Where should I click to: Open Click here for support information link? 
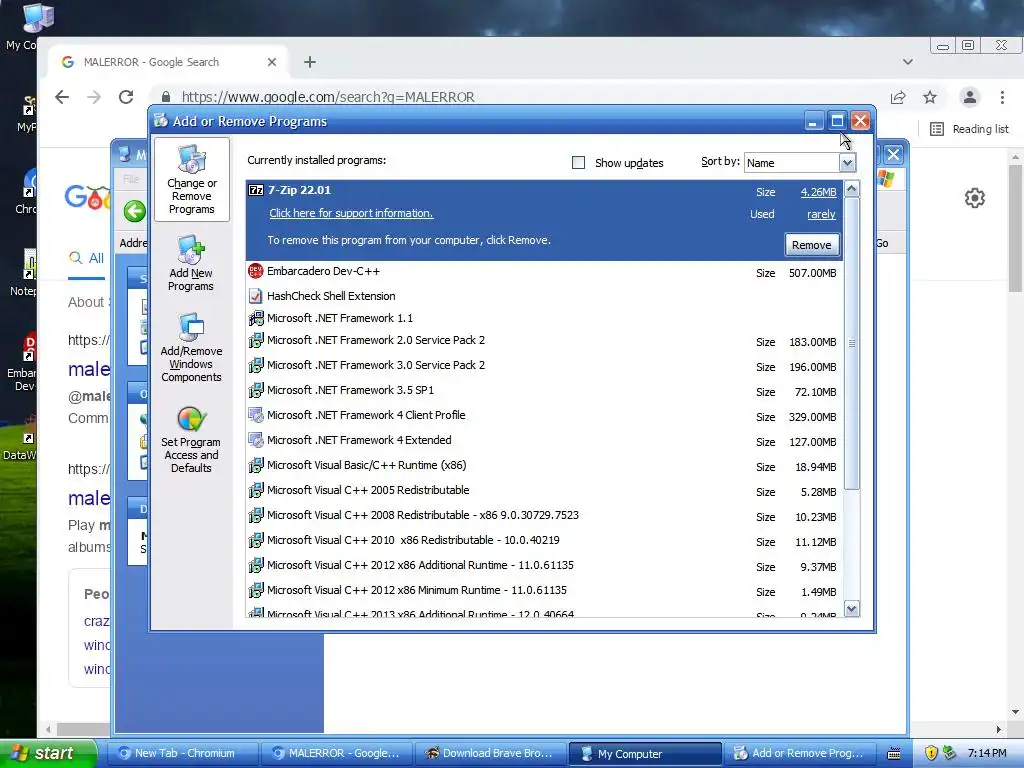point(351,214)
